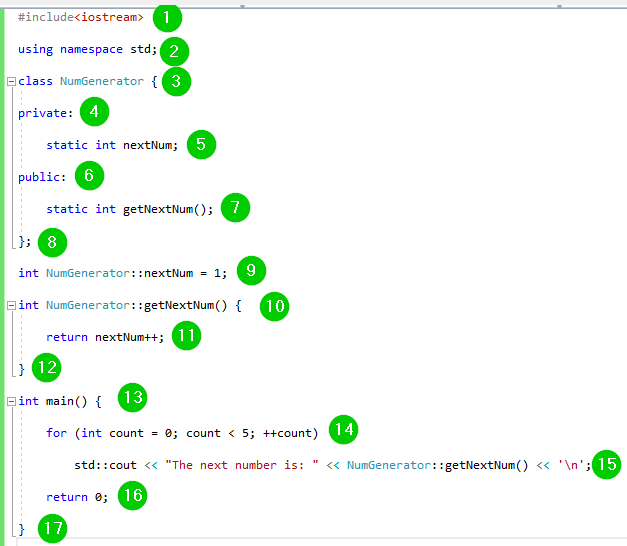Click the private: access specifier keyword

point(39,113)
